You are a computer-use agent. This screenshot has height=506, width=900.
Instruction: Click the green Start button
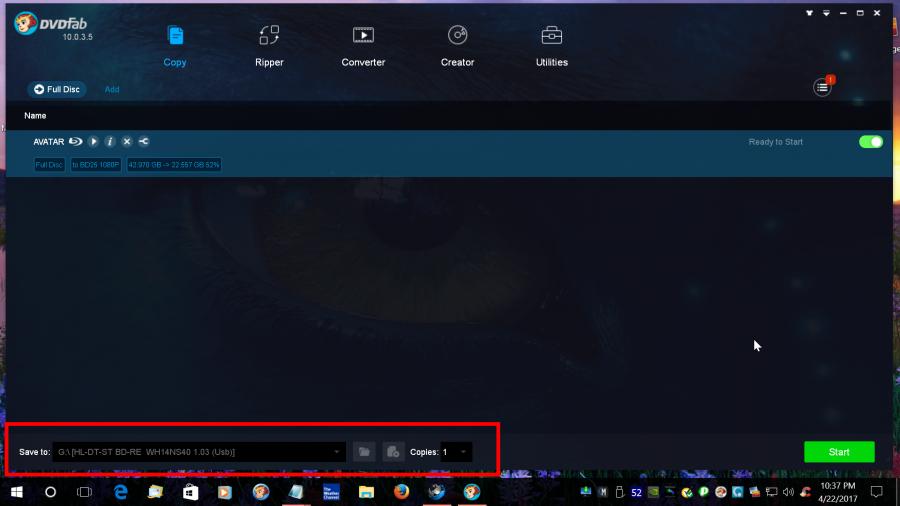click(839, 452)
